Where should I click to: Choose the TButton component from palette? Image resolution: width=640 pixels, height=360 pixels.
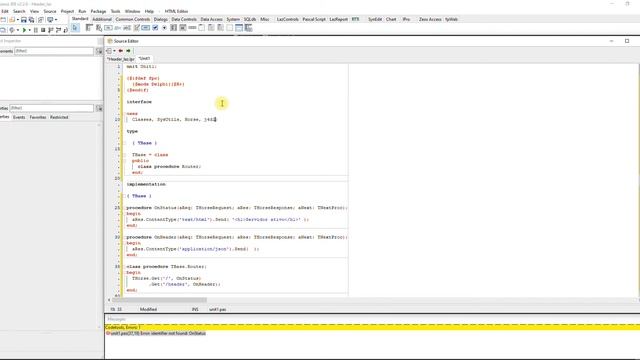(x=108, y=28)
